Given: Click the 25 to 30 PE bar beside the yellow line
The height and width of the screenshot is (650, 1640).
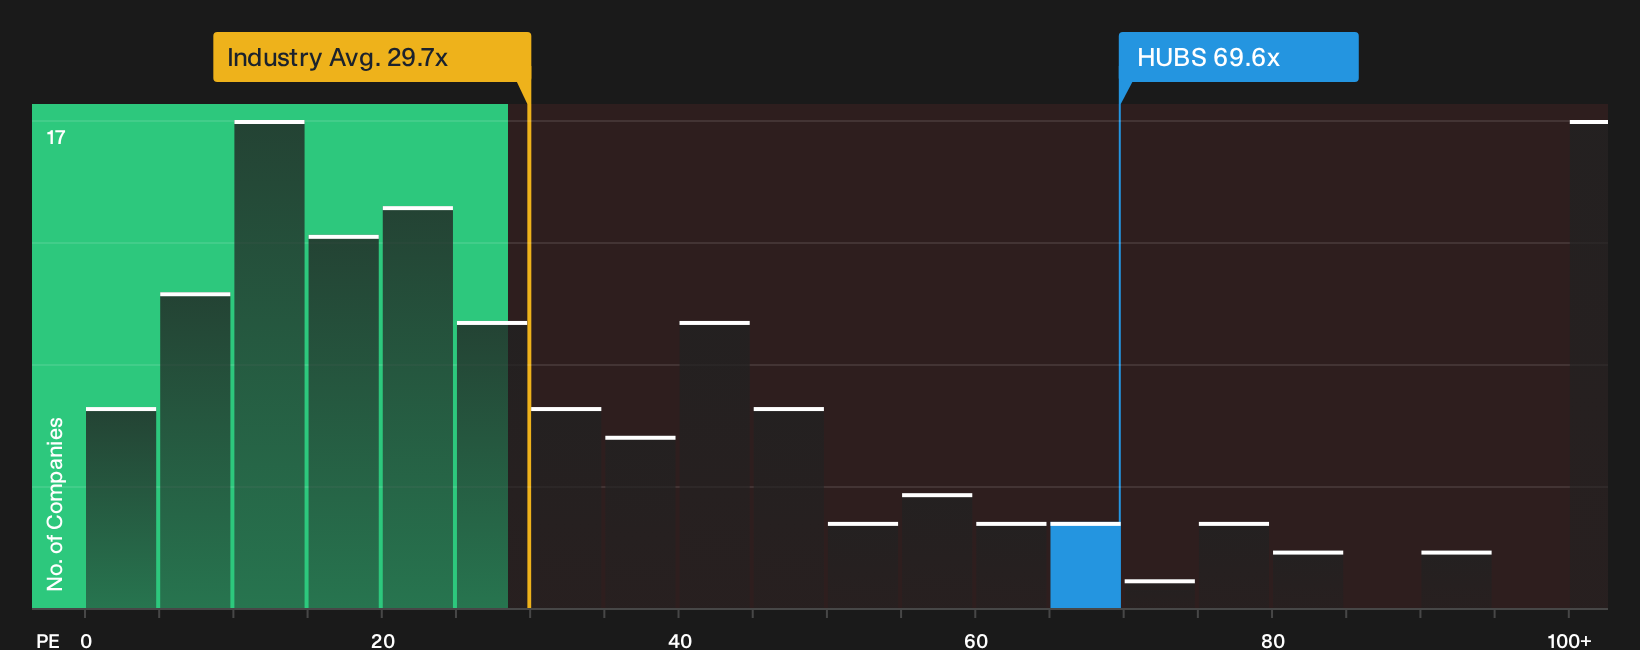Looking at the screenshot, I should point(492,465).
